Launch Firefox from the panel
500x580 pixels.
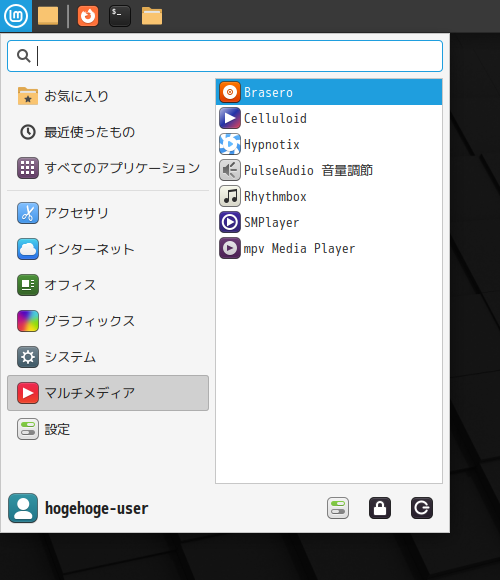(x=88, y=16)
